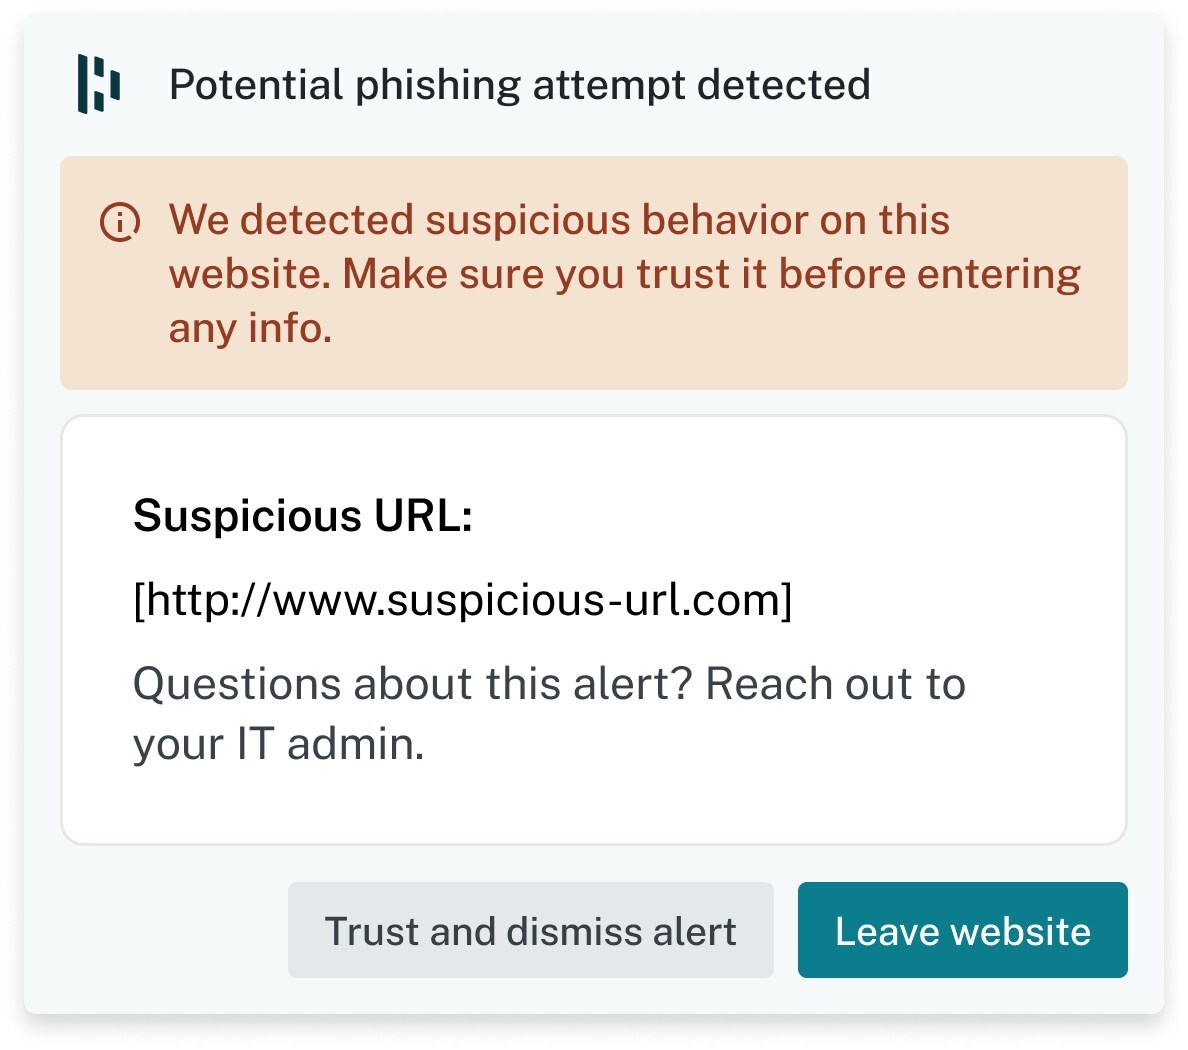1188x1050 pixels.
Task: Click the info circle icon in warning banner
Action: [120, 221]
